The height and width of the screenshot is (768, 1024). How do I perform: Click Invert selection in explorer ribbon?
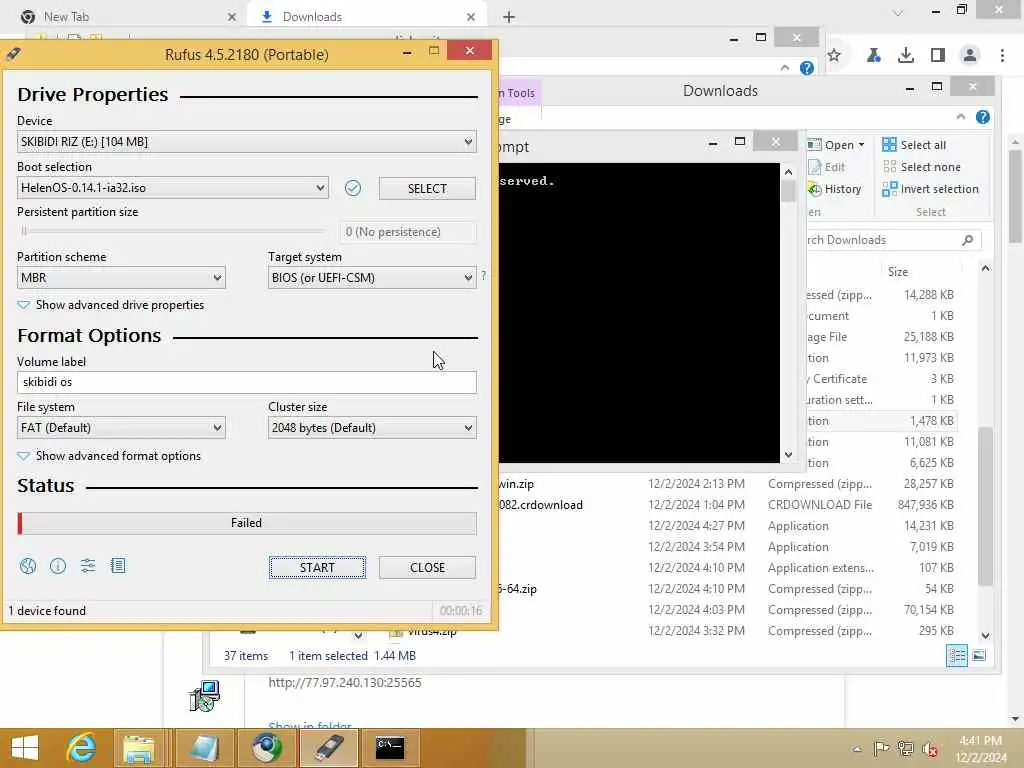[930, 189]
